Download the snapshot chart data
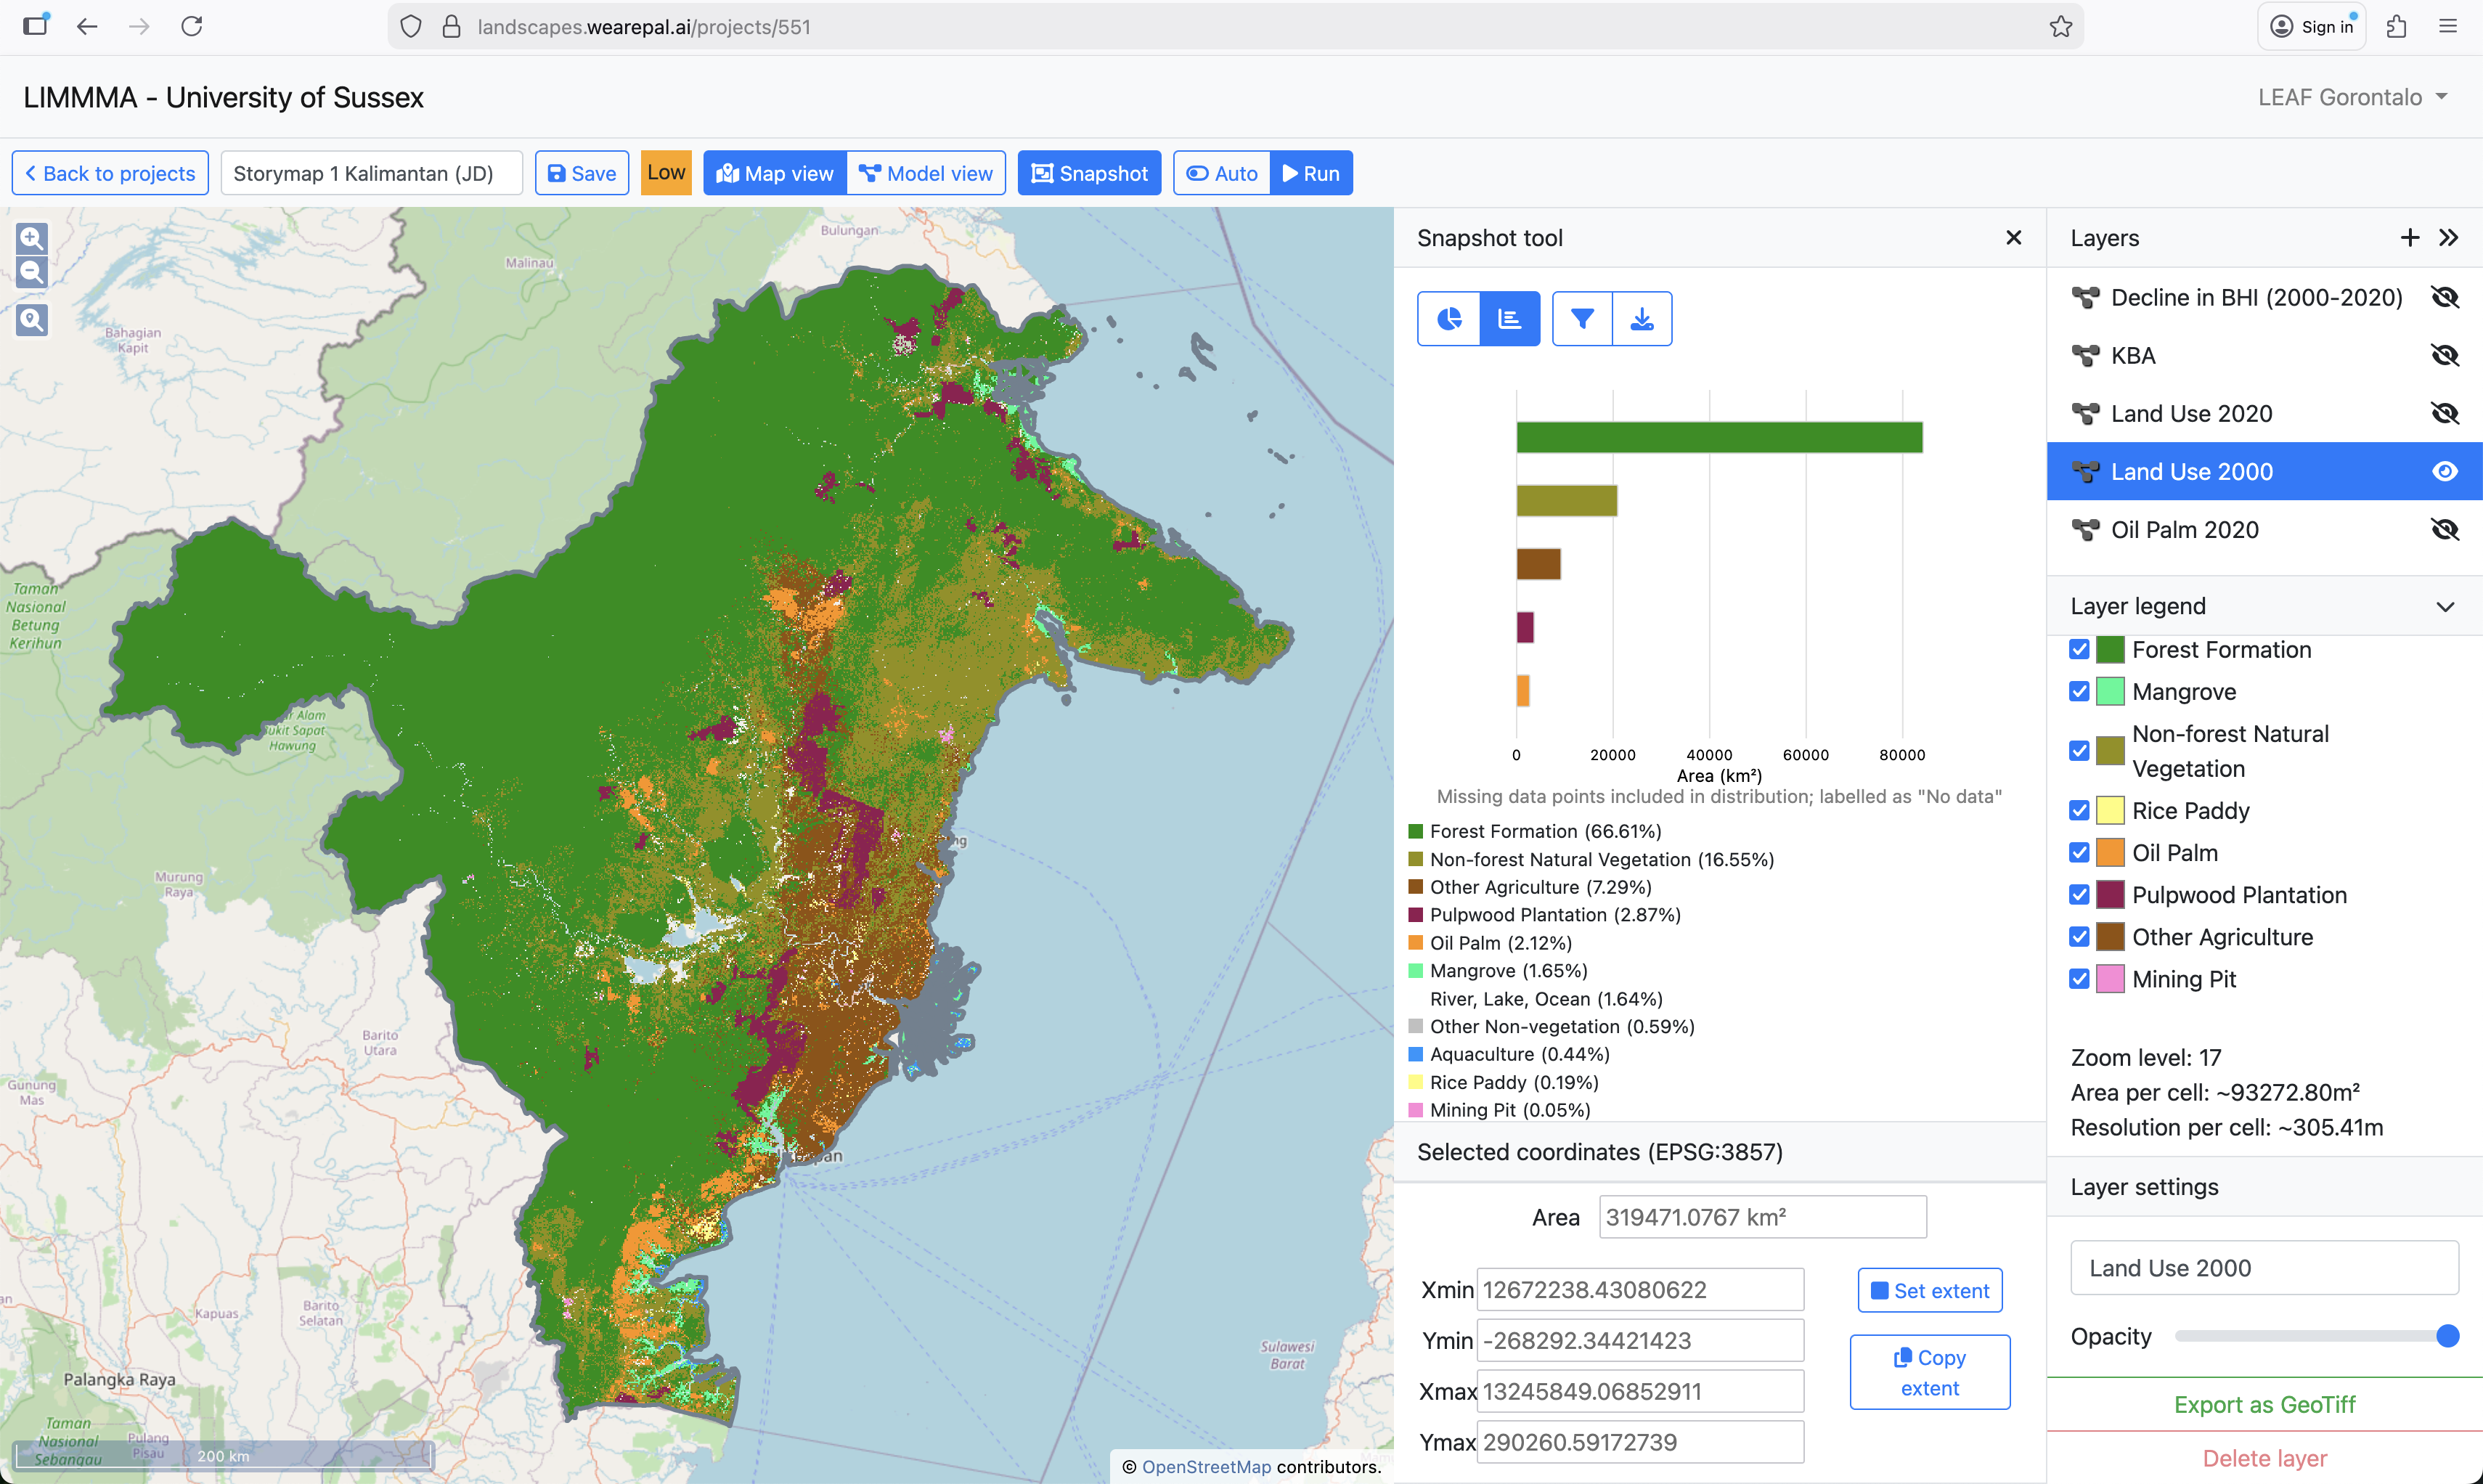This screenshot has width=2483, height=1484. click(1641, 318)
